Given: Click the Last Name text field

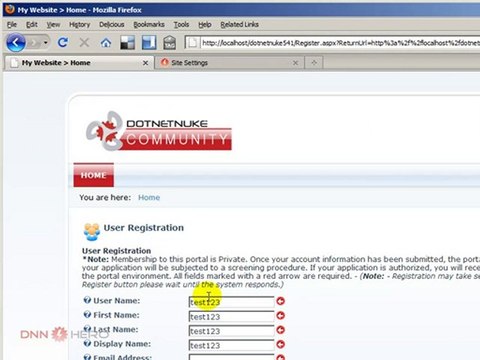Looking at the screenshot, I should (x=231, y=331).
